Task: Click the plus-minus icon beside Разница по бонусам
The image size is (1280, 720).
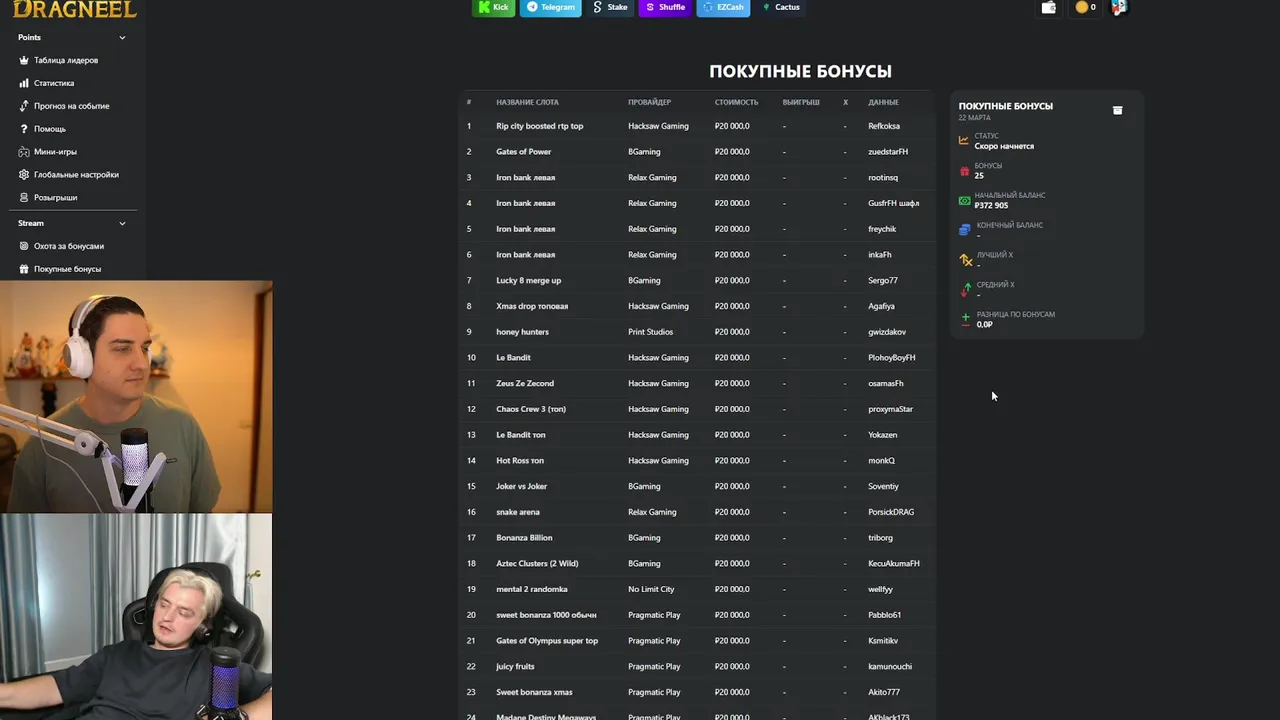Action: pos(965,319)
